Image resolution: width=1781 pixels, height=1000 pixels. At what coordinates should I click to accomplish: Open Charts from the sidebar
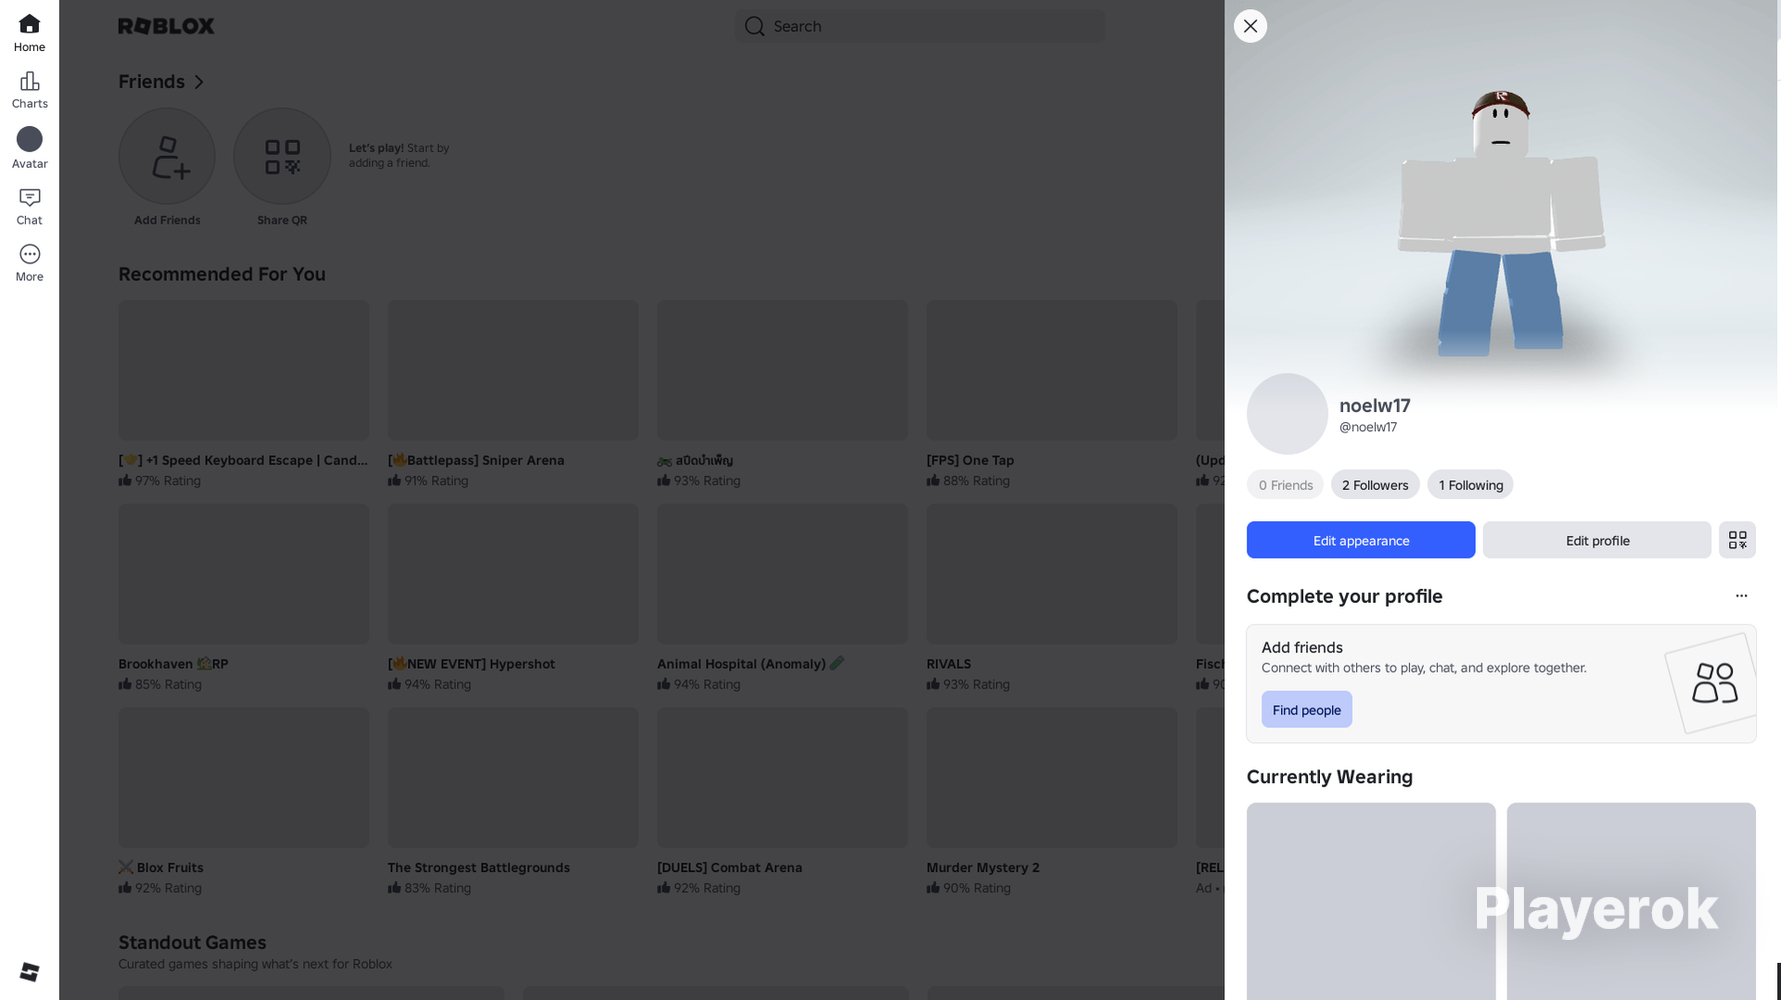pos(29,90)
